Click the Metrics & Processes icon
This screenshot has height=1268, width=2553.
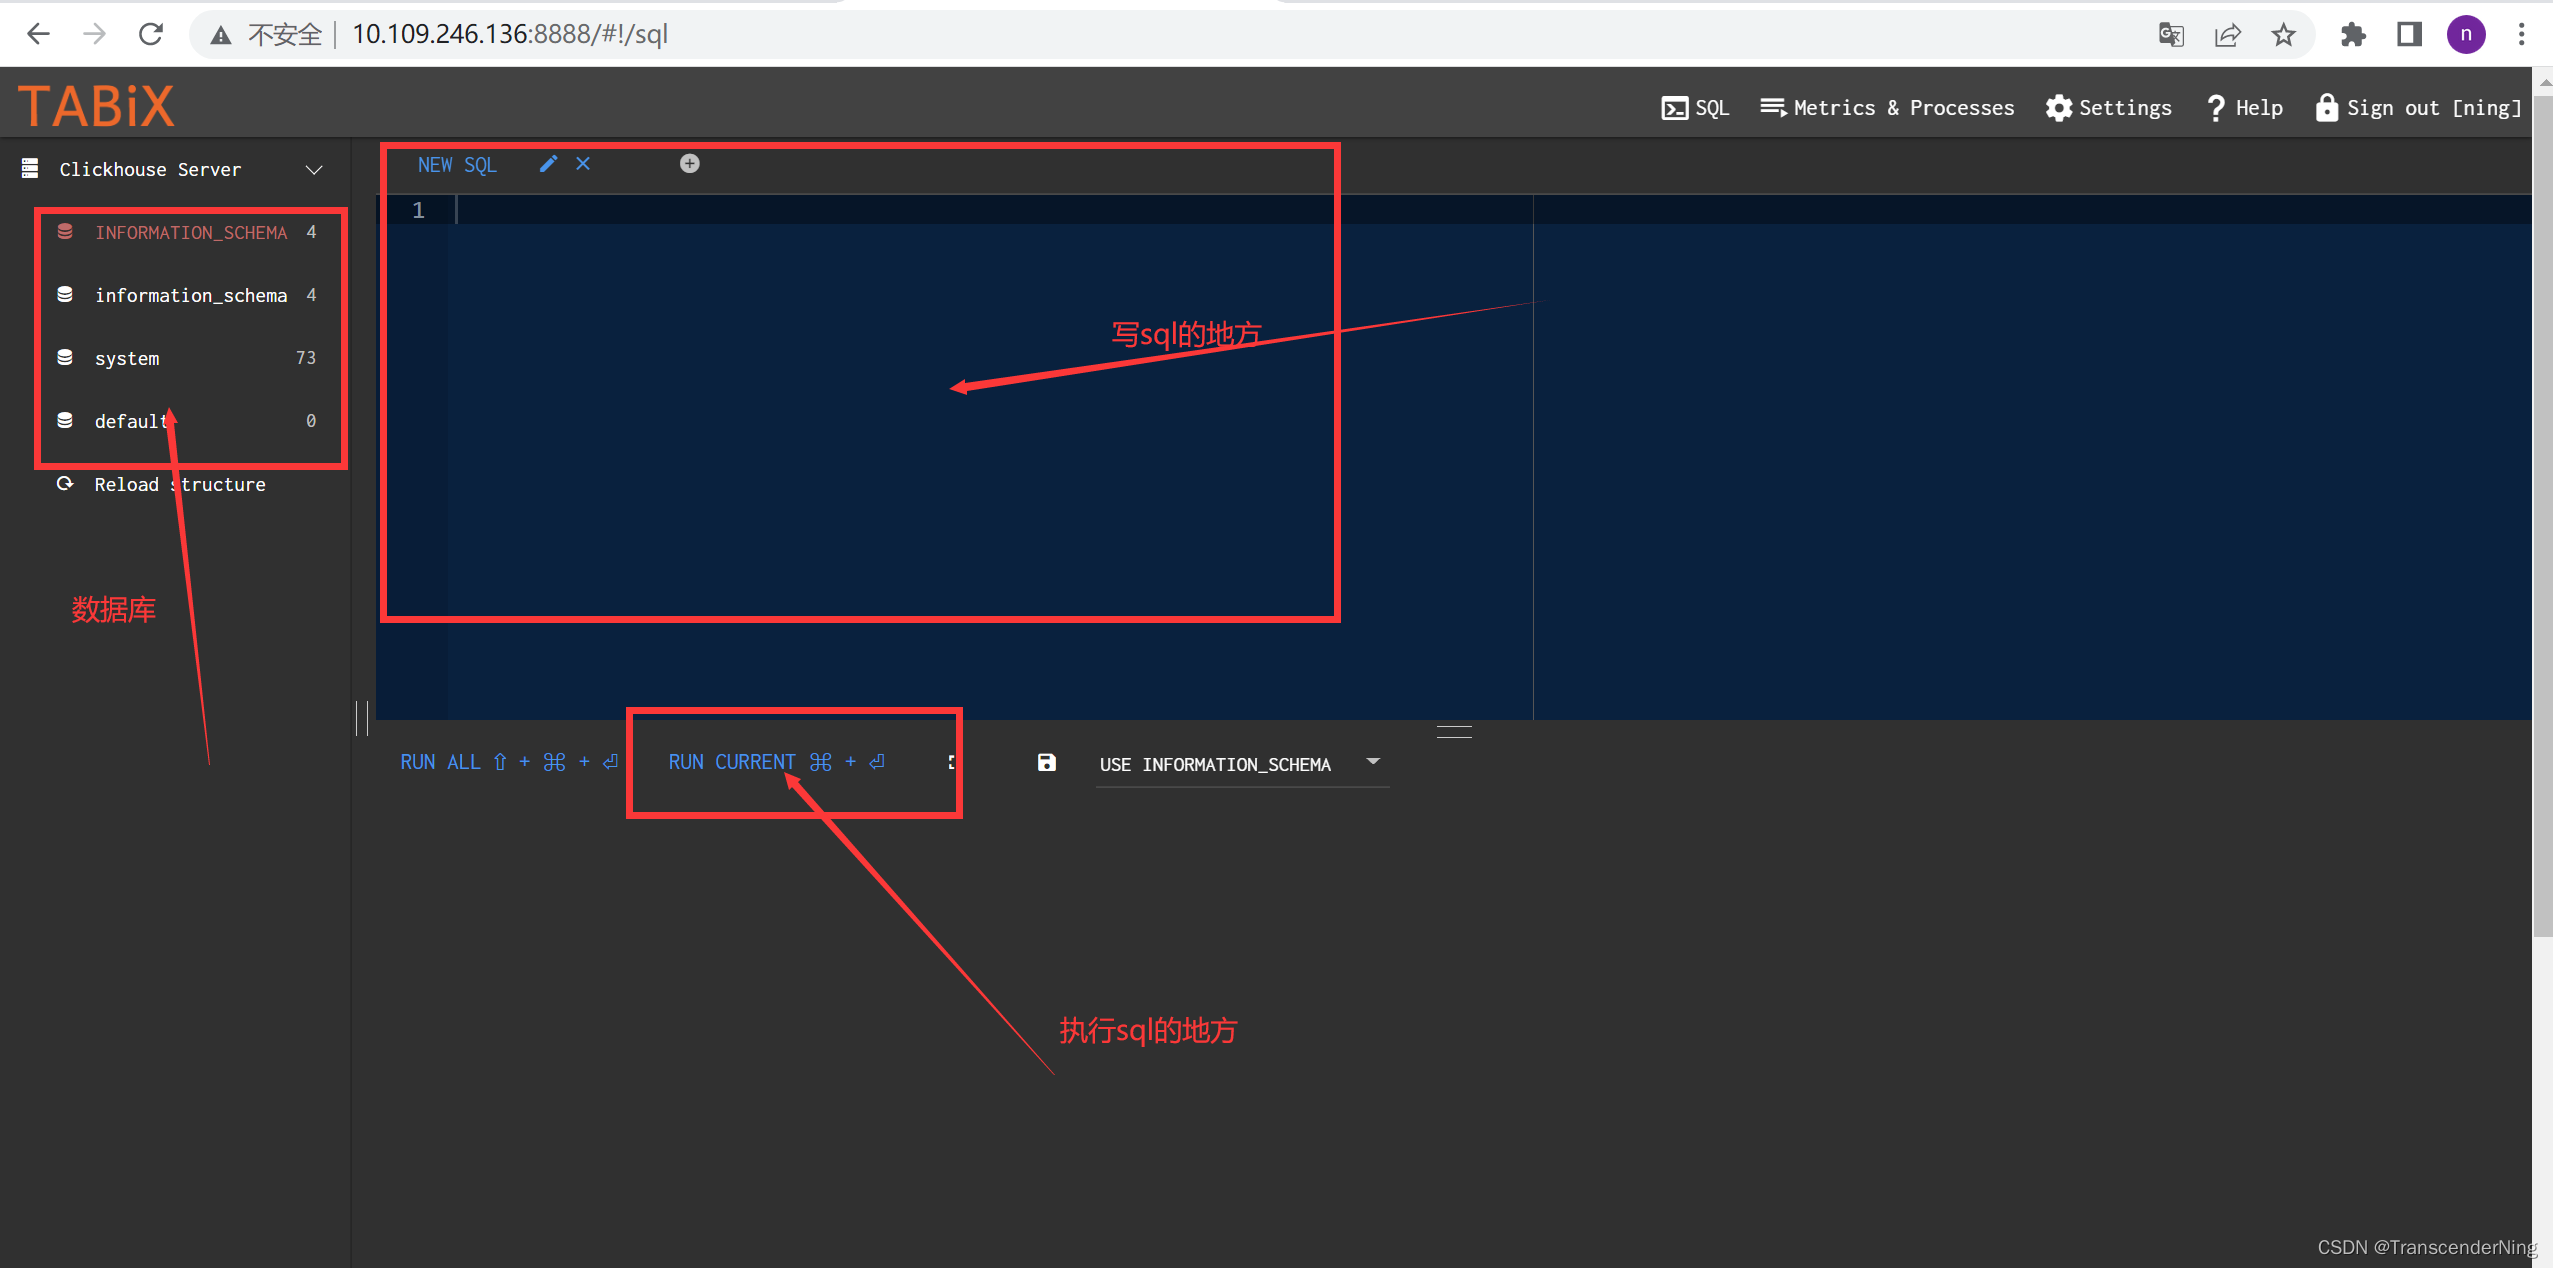tap(1773, 107)
